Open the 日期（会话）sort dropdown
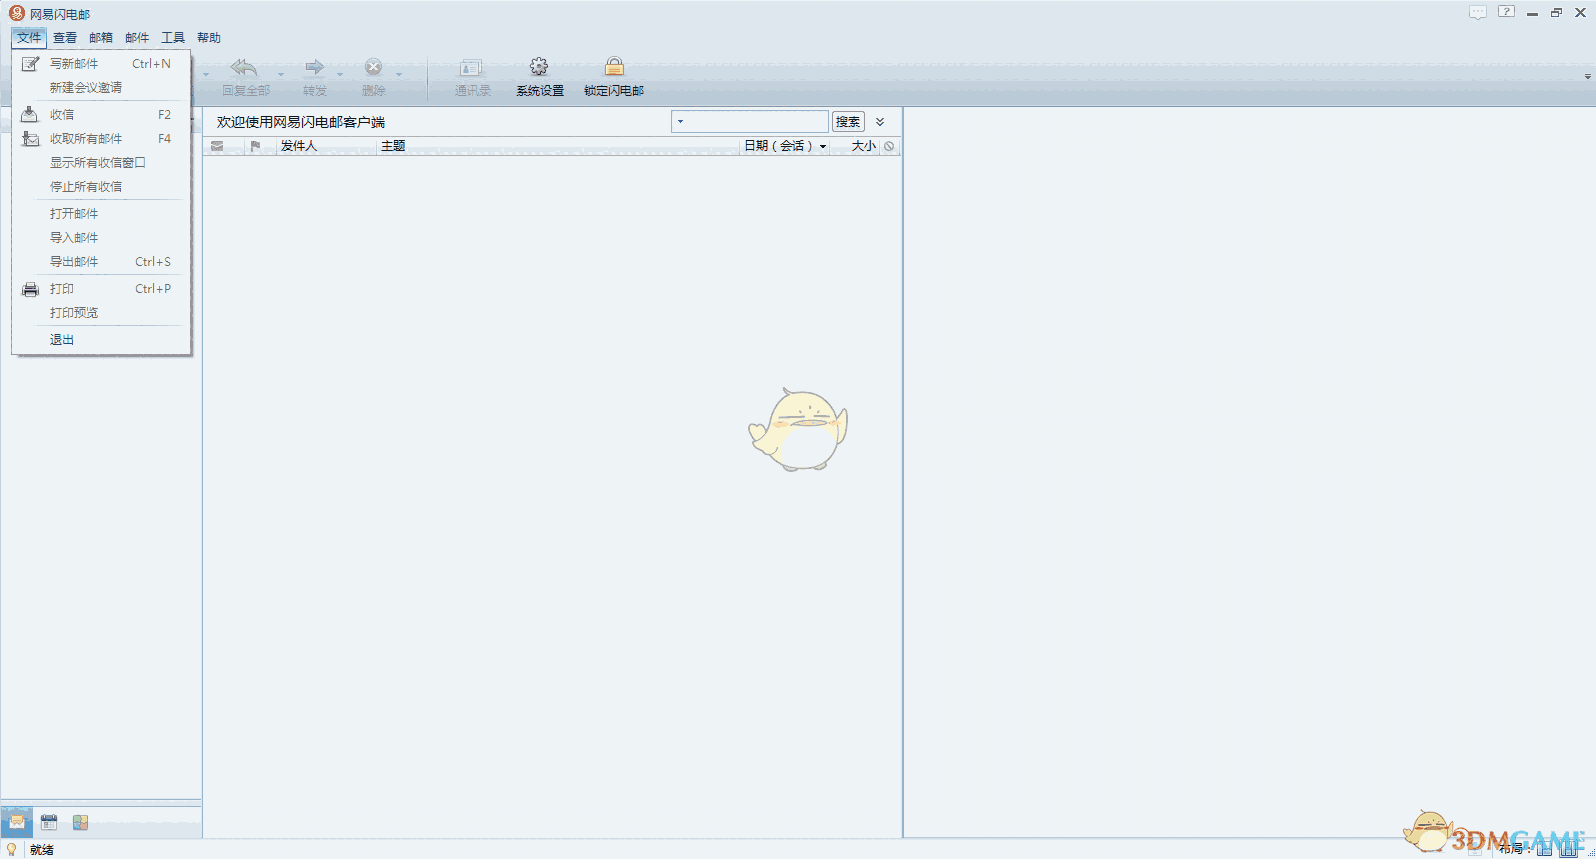Image resolution: width=1596 pixels, height=859 pixels. tap(823, 147)
